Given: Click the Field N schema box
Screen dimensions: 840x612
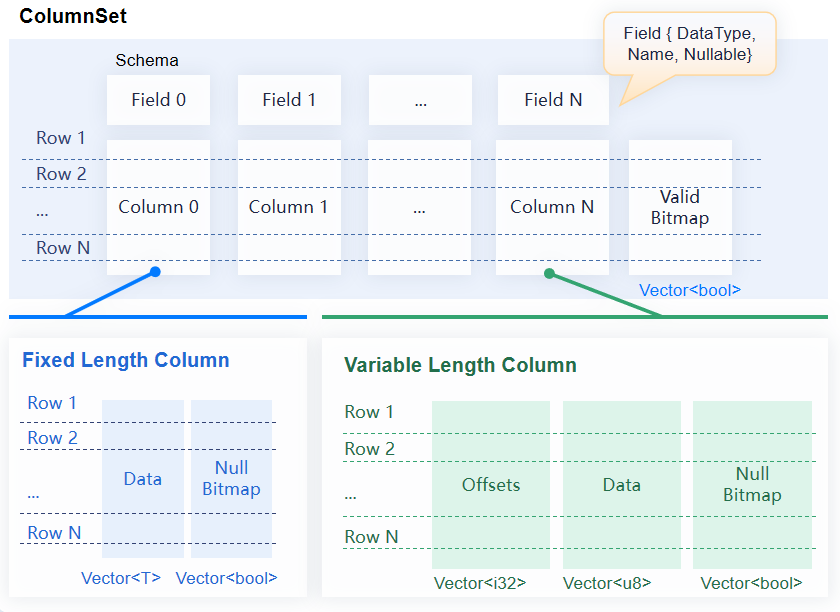Looking at the screenshot, I should click(553, 100).
